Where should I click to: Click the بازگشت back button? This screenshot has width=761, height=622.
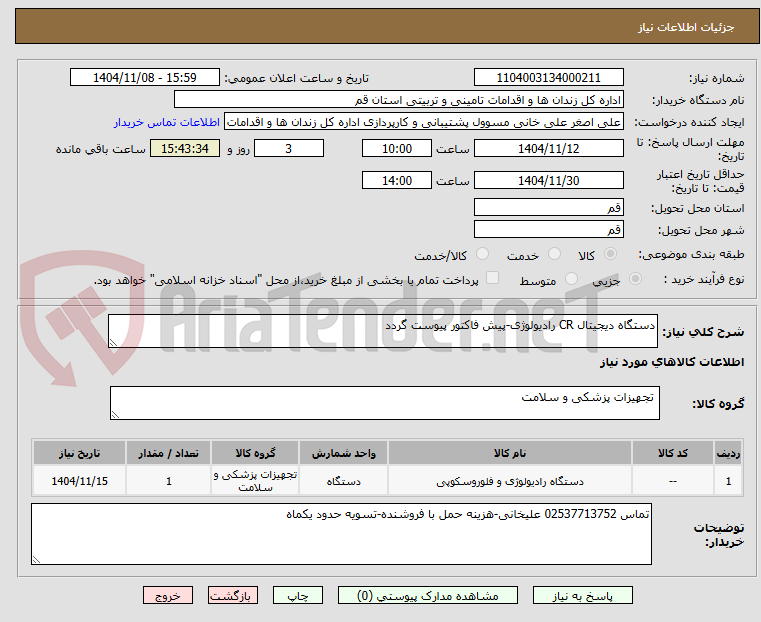233,595
